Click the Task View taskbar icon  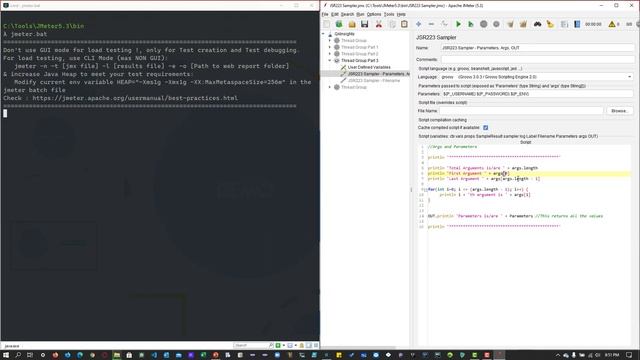pyautogui.click(x=30, y=355)
